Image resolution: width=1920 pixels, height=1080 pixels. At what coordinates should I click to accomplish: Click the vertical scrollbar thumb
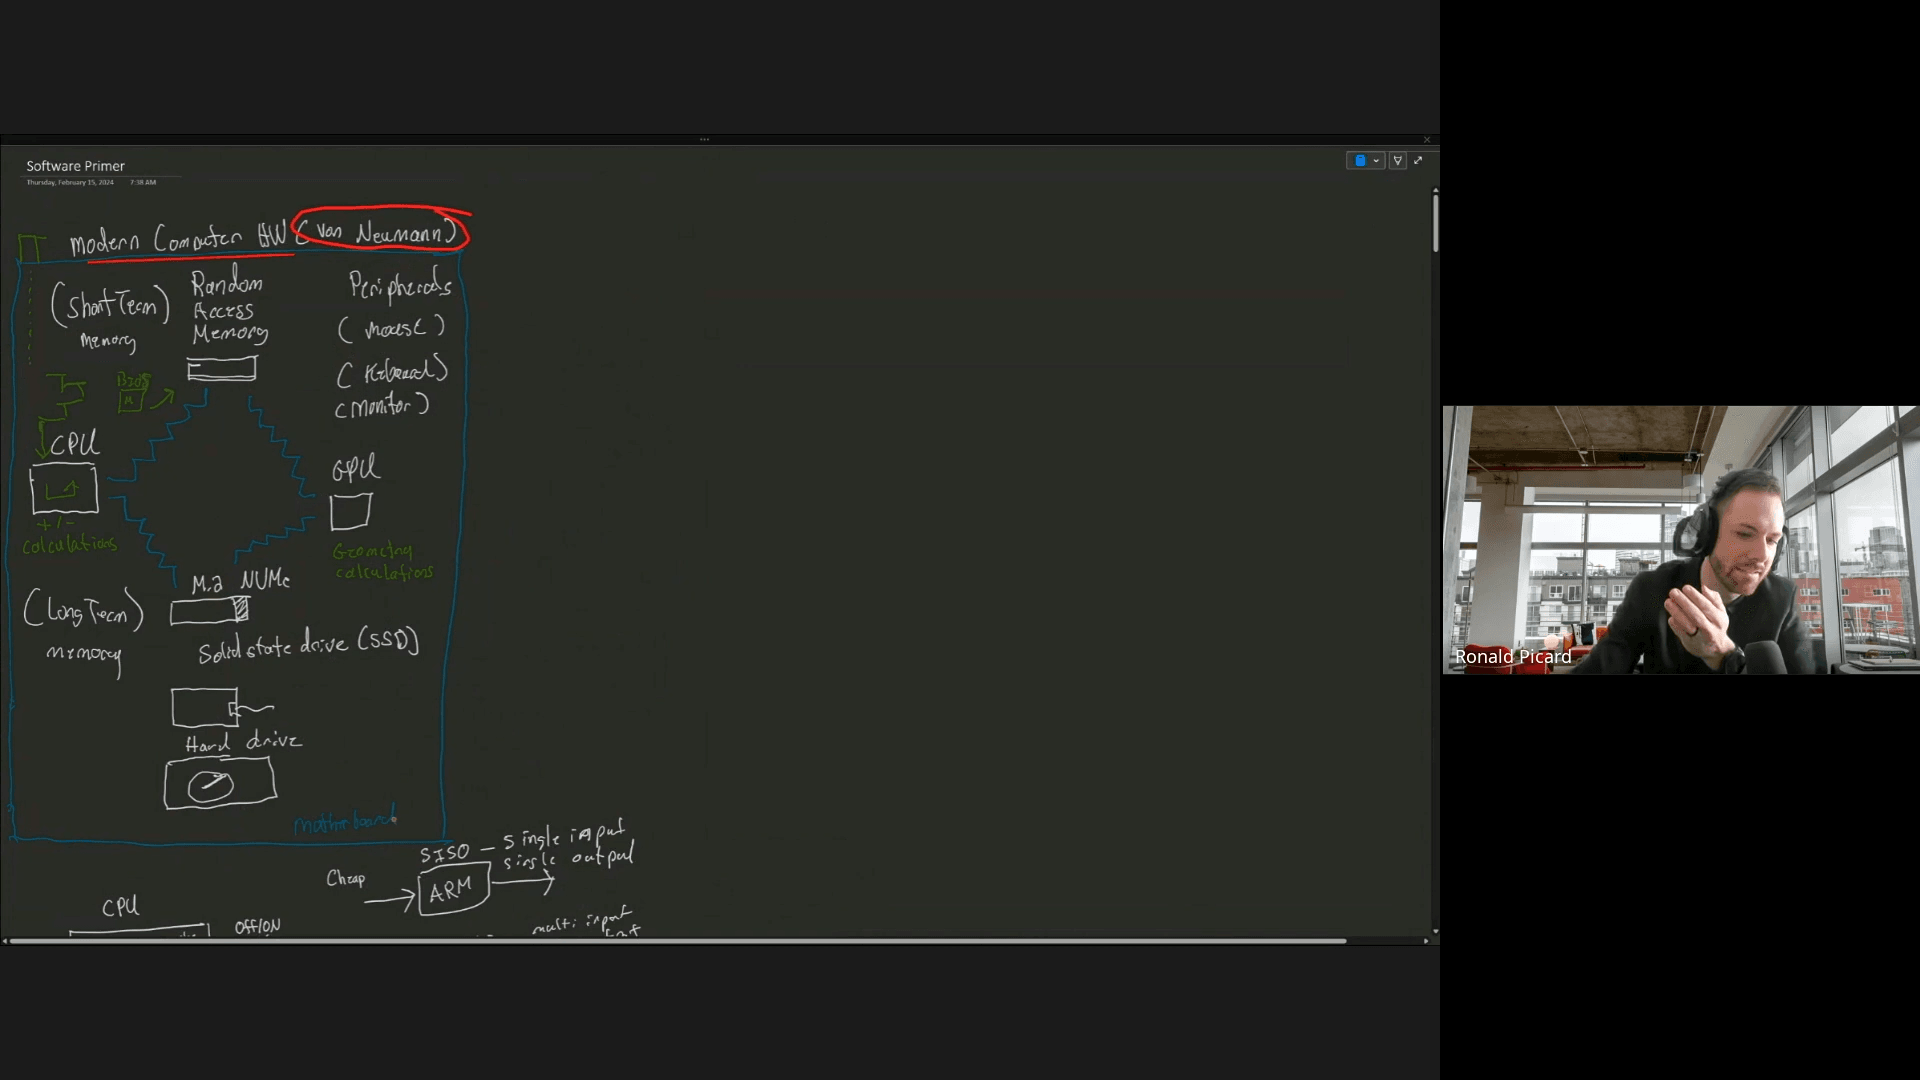(1435, 223)
